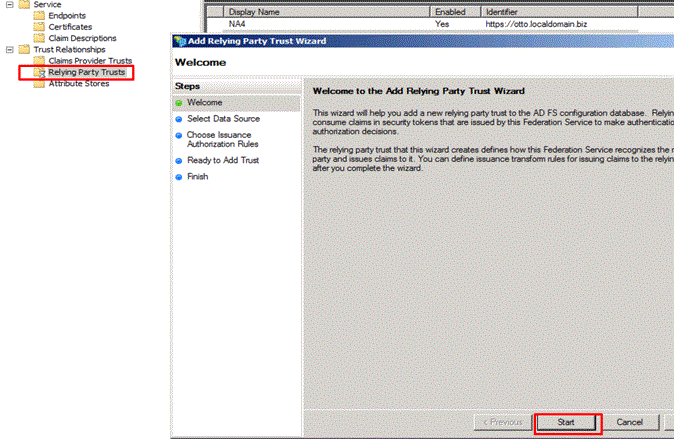Select the NA4 relying party row

[240, 24]
